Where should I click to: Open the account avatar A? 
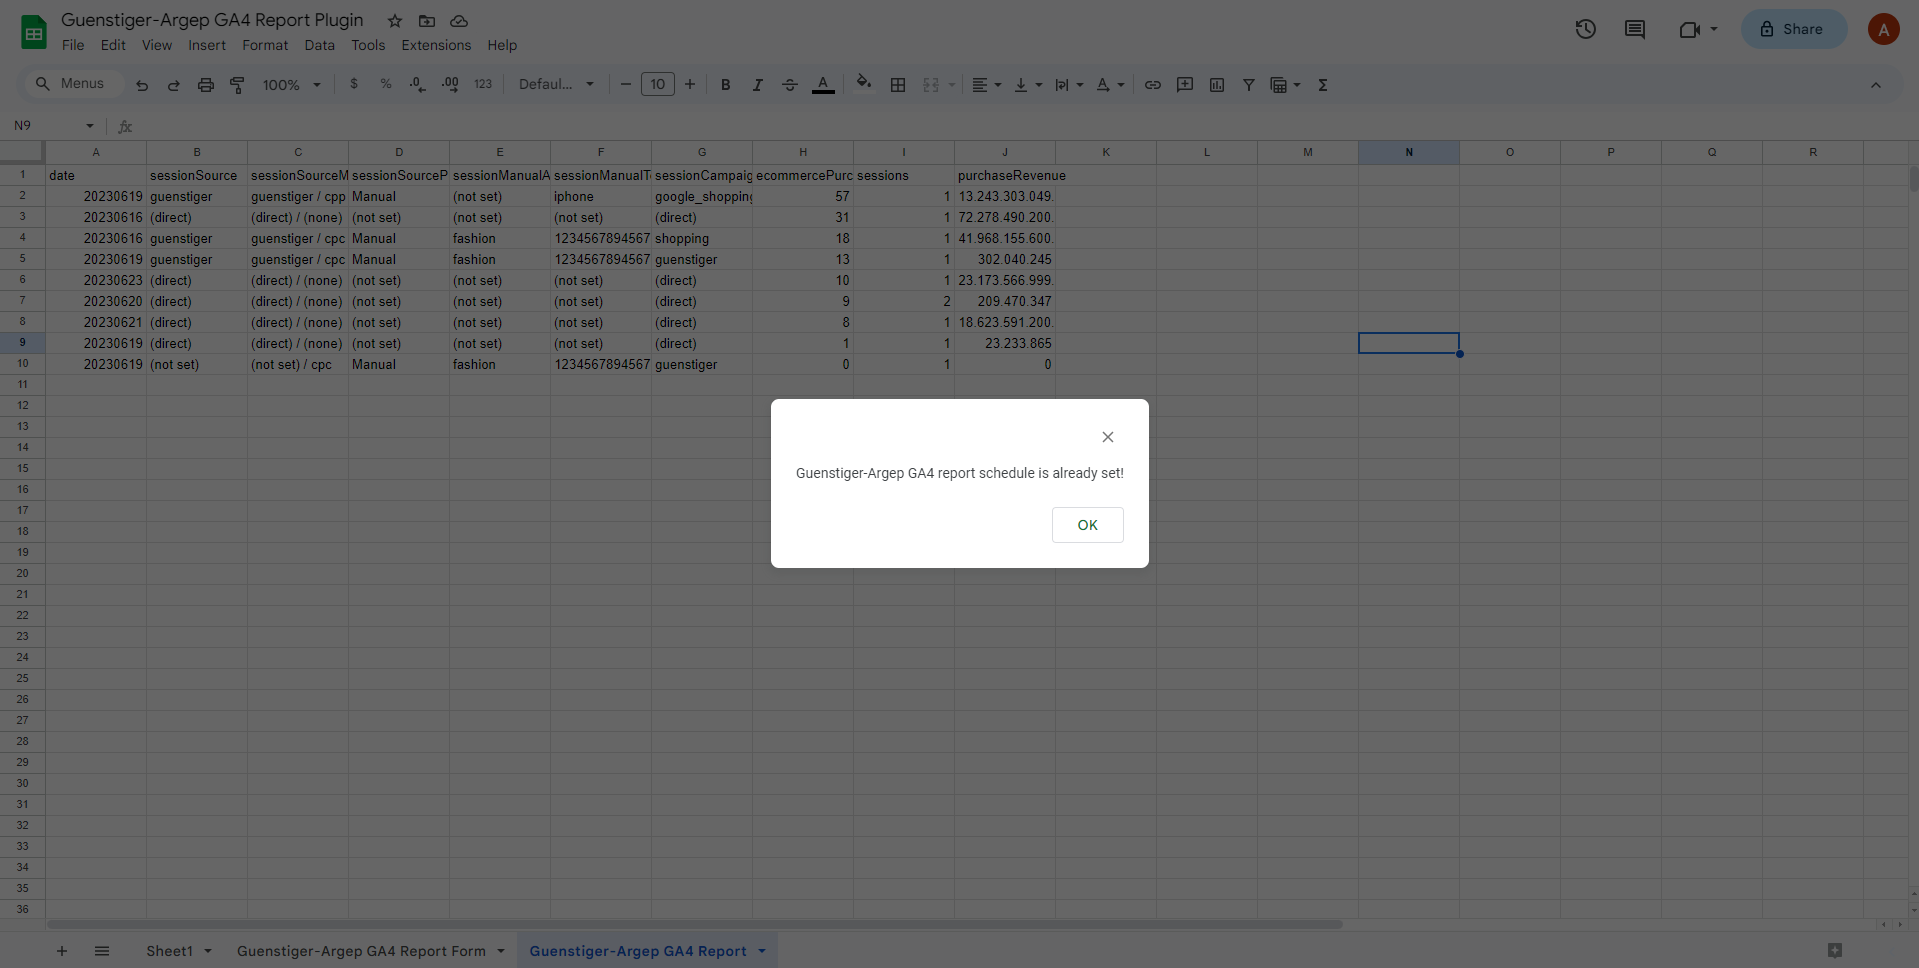1883,29
